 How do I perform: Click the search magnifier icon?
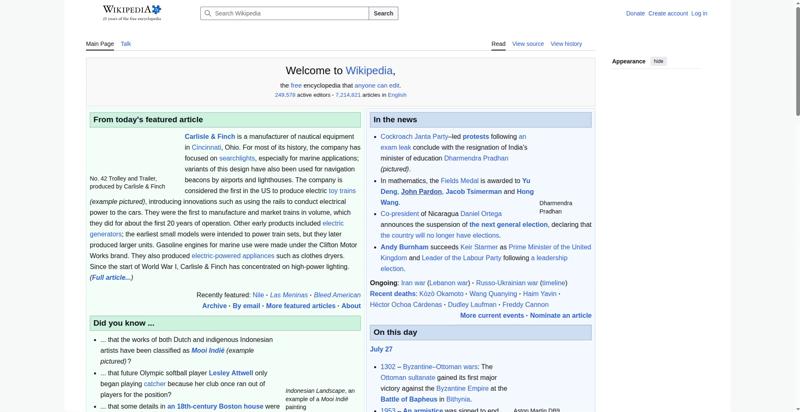click(x=207, y=13)
